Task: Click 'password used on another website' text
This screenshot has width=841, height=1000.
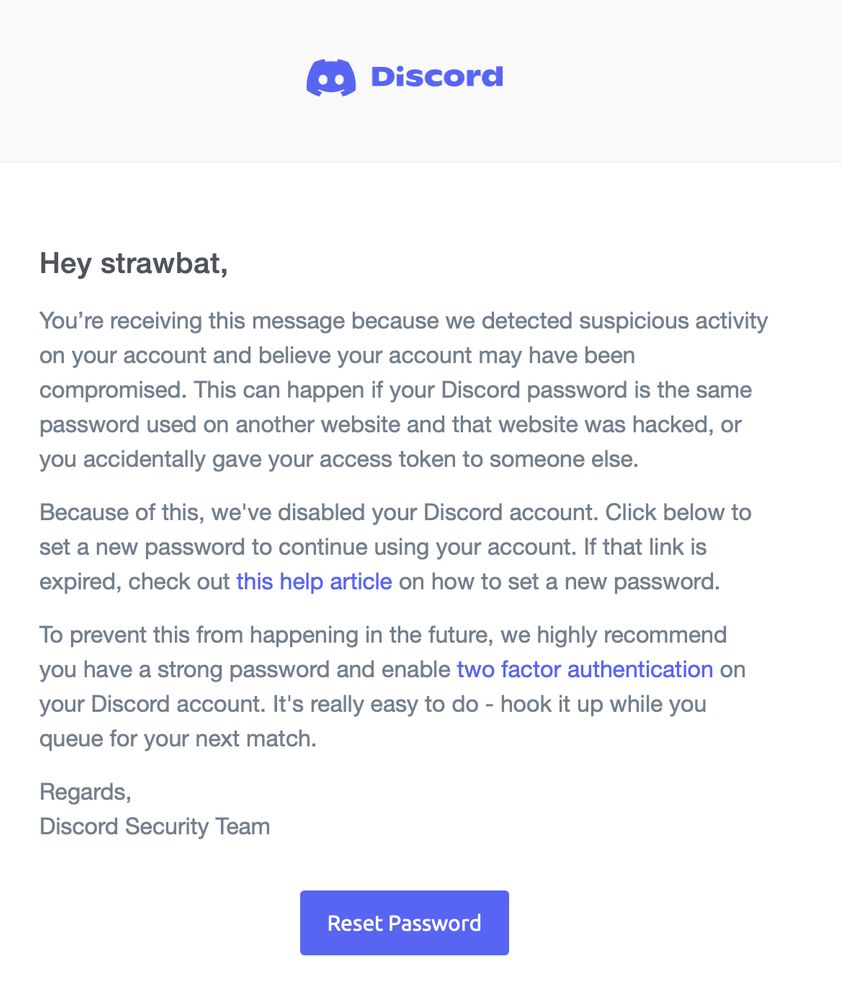Action: (220, 425)
